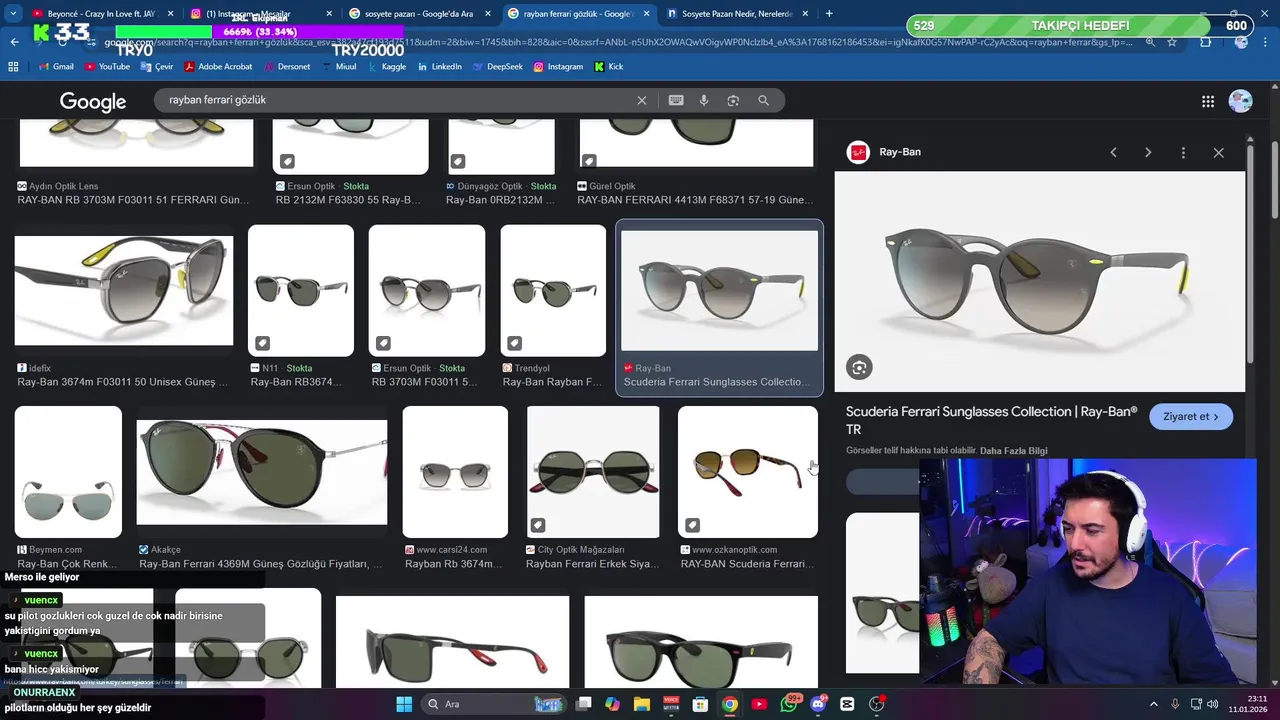The image size is (1280, 720).
Task: Click 'RAY-BAN RB 3703M F03011 51 FERRARI' text
Action: [x=133, y=200]
